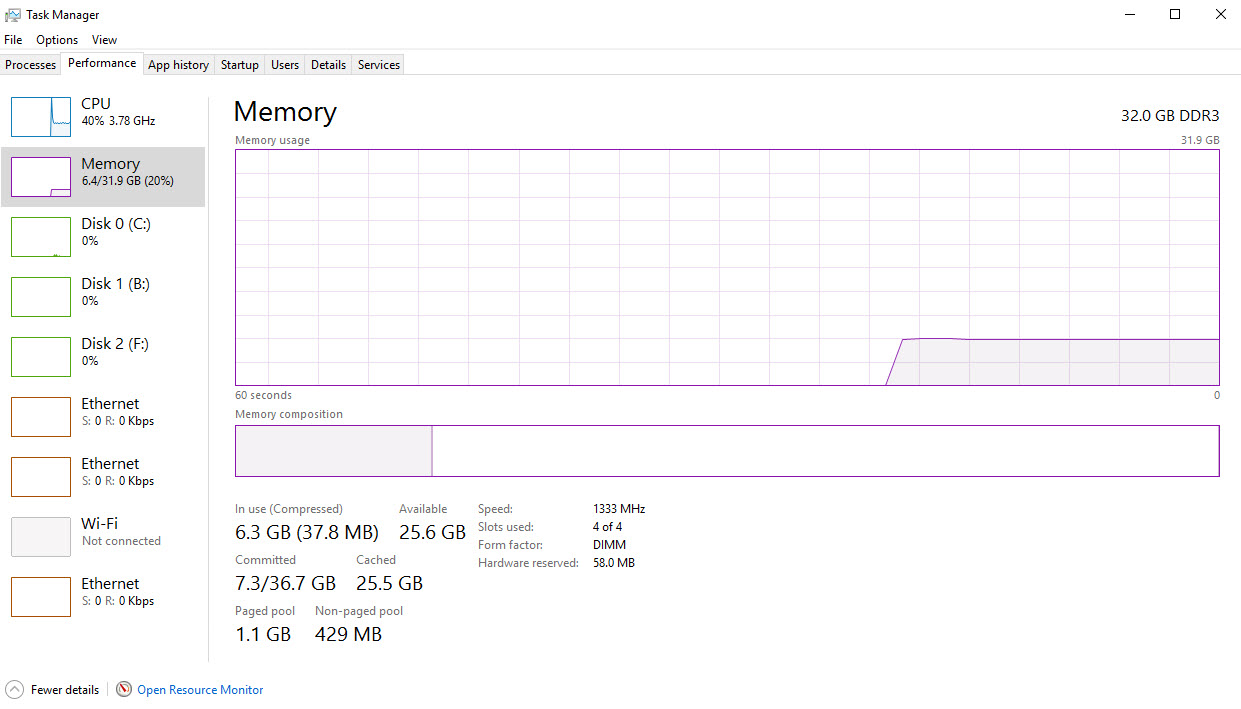Go to the Startup tab

[240, 65]
